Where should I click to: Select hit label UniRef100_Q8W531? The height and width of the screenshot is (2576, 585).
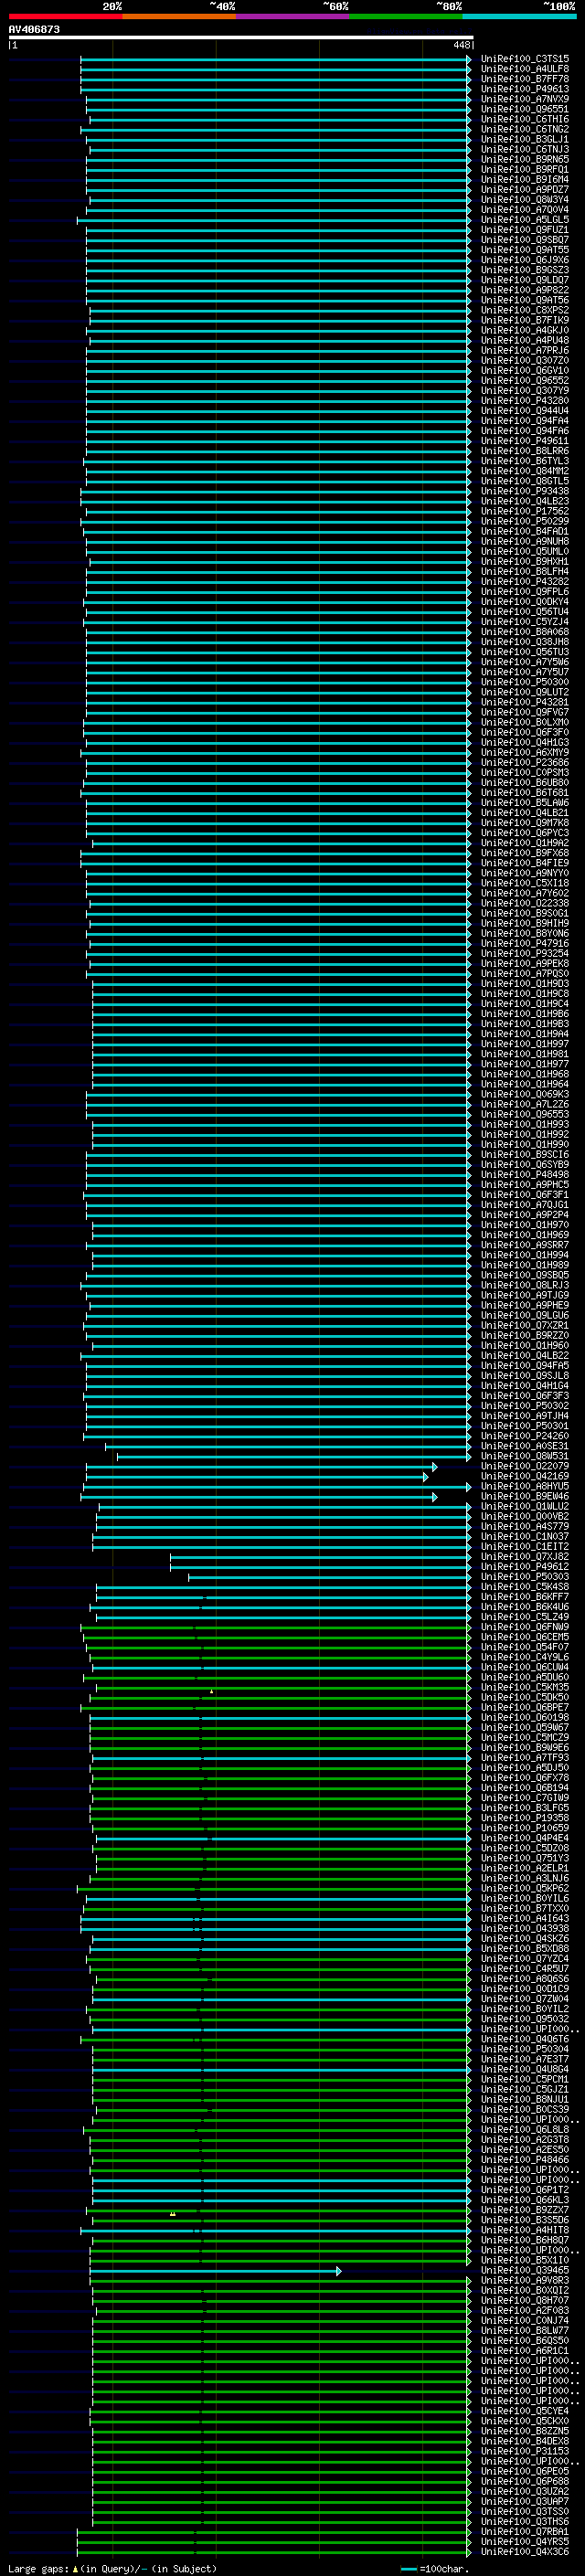click(x=525, y=1456)
